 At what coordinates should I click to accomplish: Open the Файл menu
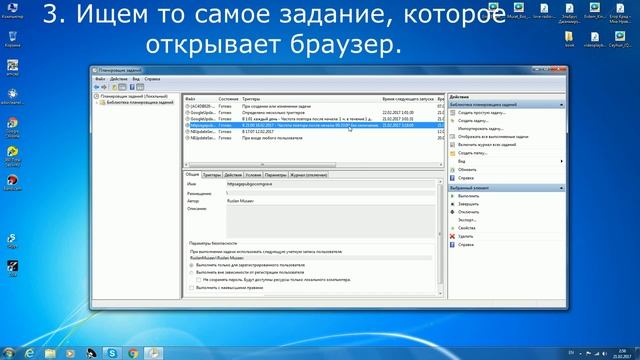[100, 79]
